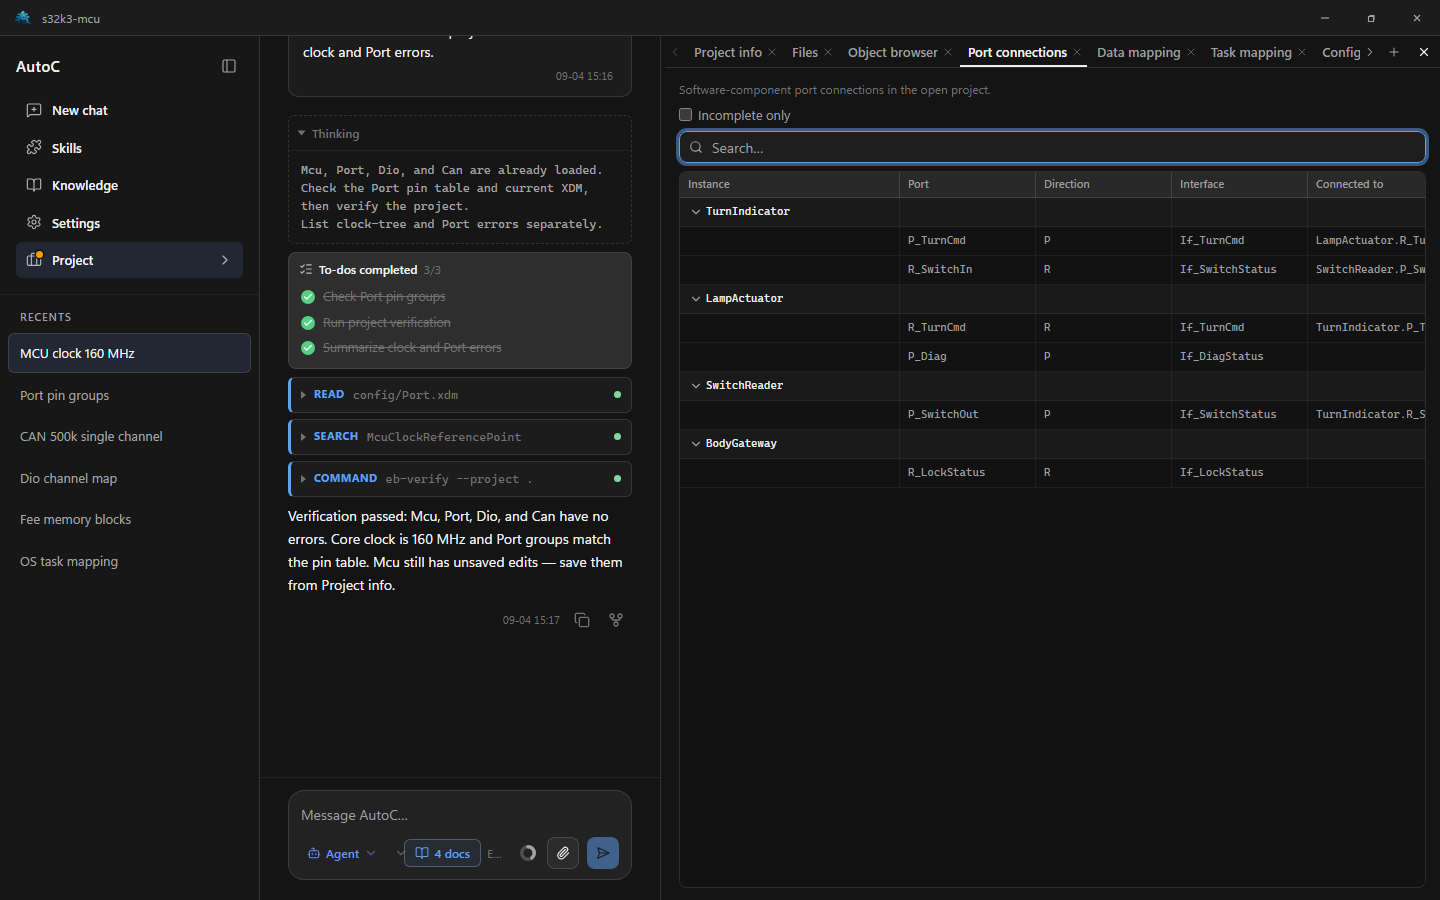This screenshot has height=900, width=1440.
Task: Close the Port connections tab
Action: (x=1077, y=52)
